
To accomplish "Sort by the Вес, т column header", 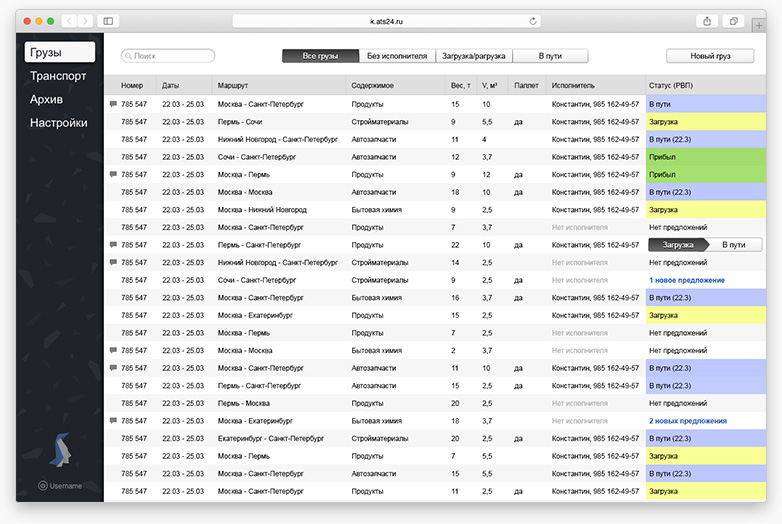I will (x=461, y=85).
